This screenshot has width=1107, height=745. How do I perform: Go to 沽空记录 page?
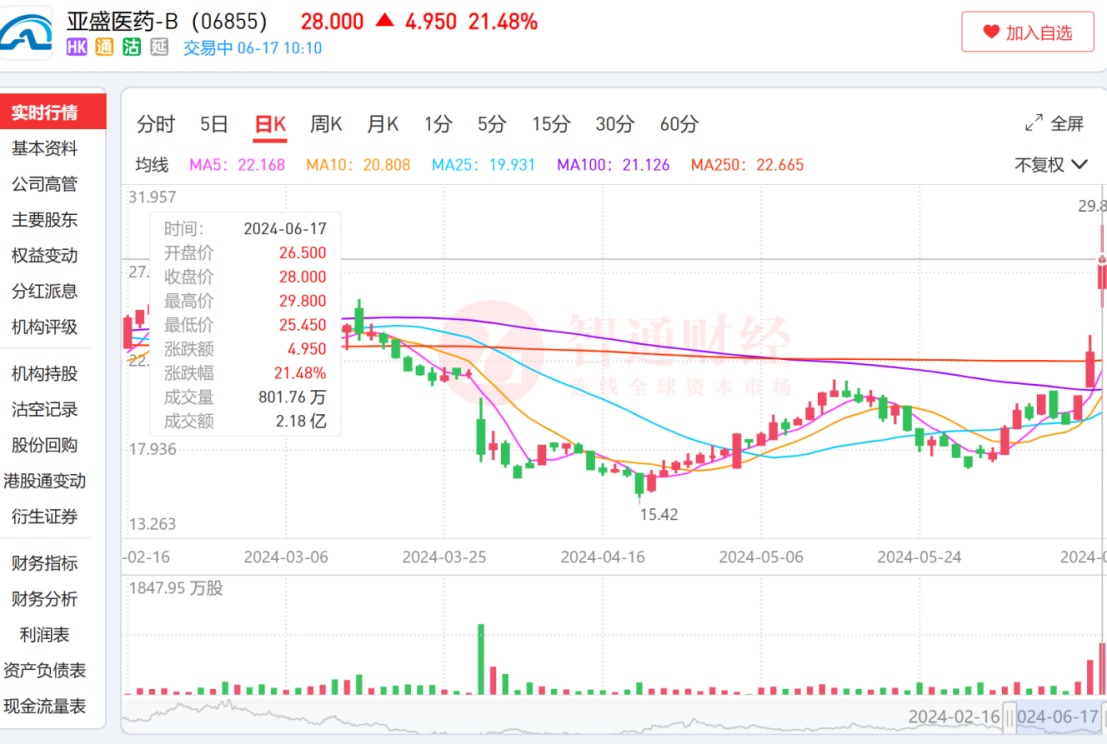(x=44, y=409)
